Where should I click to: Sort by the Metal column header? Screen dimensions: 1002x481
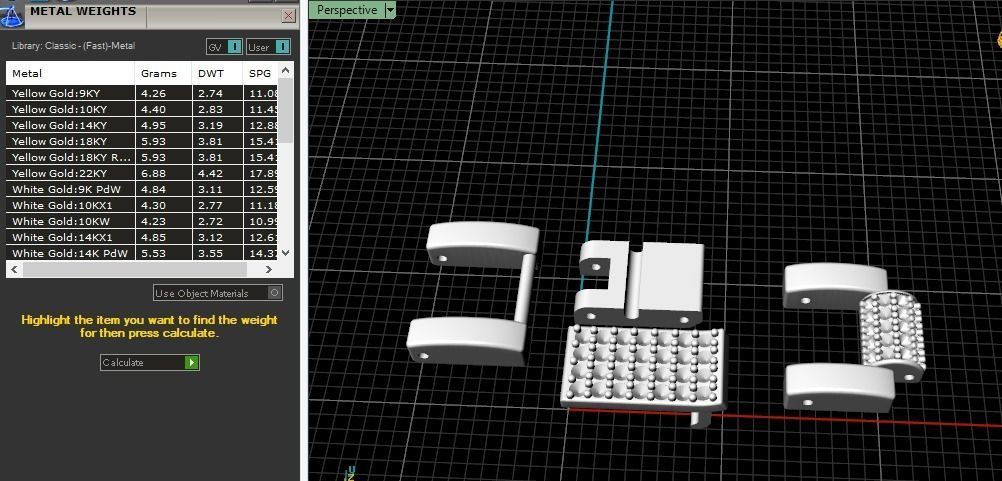(x=70, y=73)
